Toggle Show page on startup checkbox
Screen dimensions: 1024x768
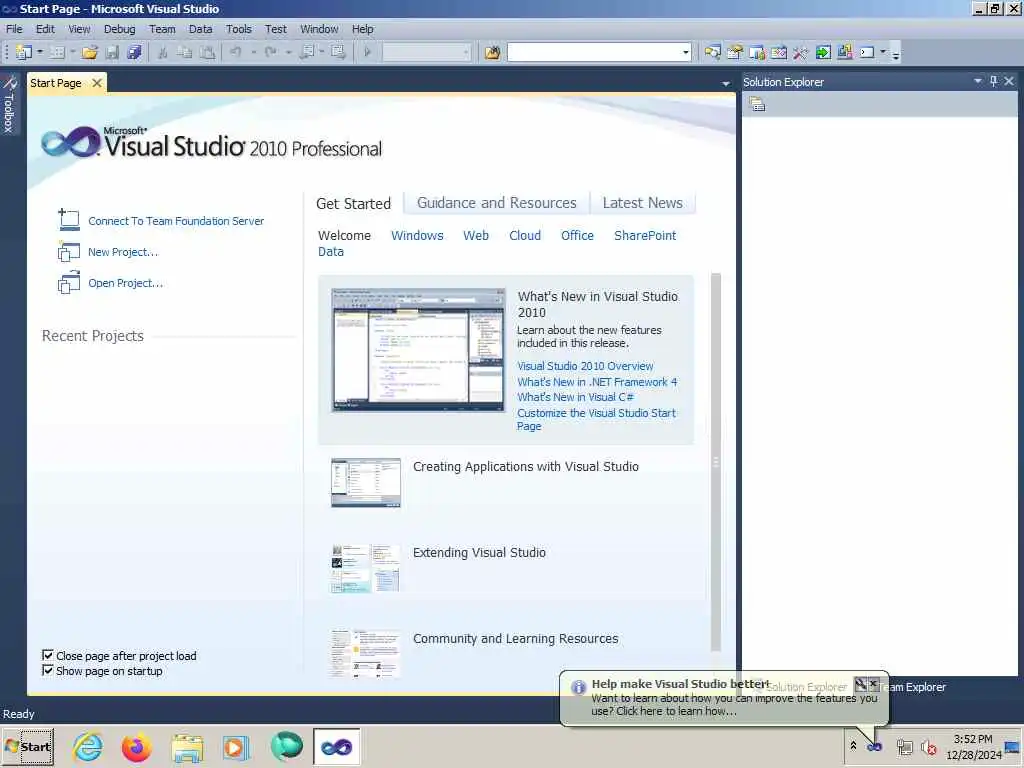48,671
